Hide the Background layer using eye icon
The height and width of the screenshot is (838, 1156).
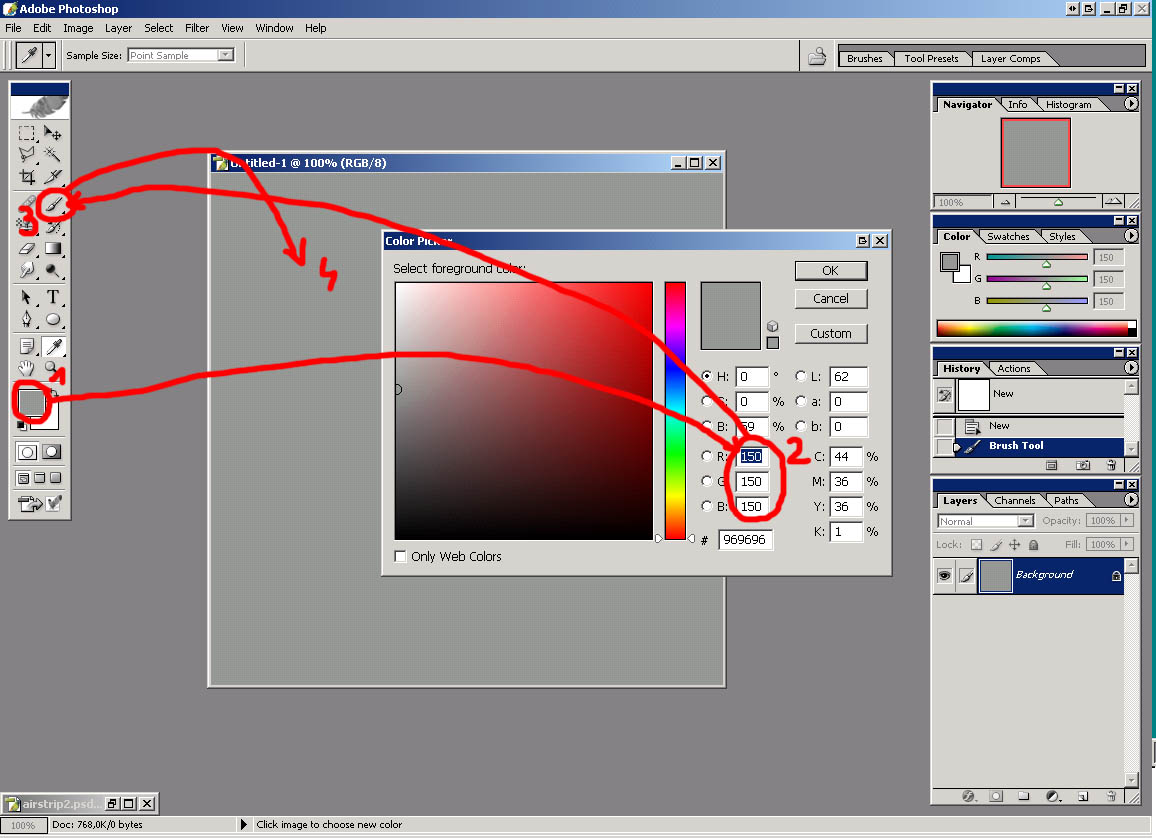click(x=944, y=576)
